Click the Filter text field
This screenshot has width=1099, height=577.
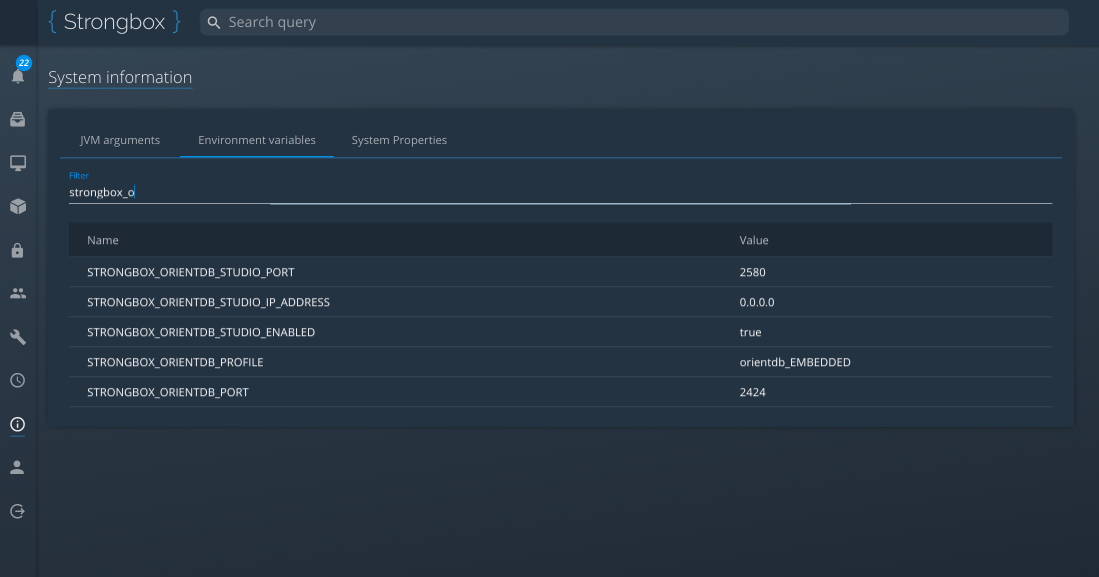pos(560,192)
